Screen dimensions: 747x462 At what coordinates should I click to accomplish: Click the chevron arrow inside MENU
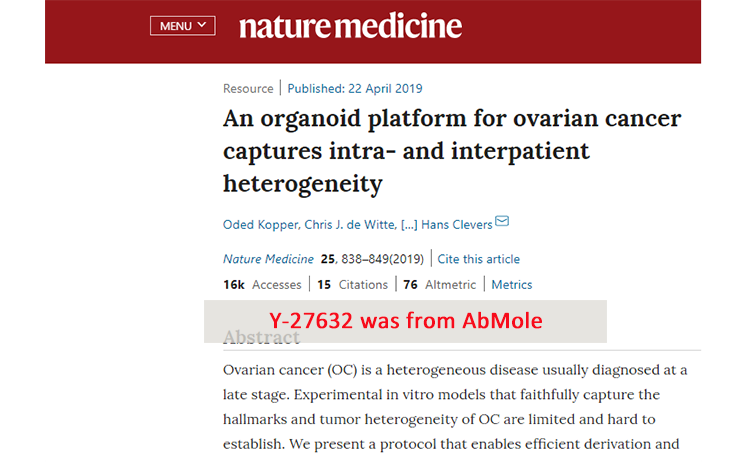[202, 25]
